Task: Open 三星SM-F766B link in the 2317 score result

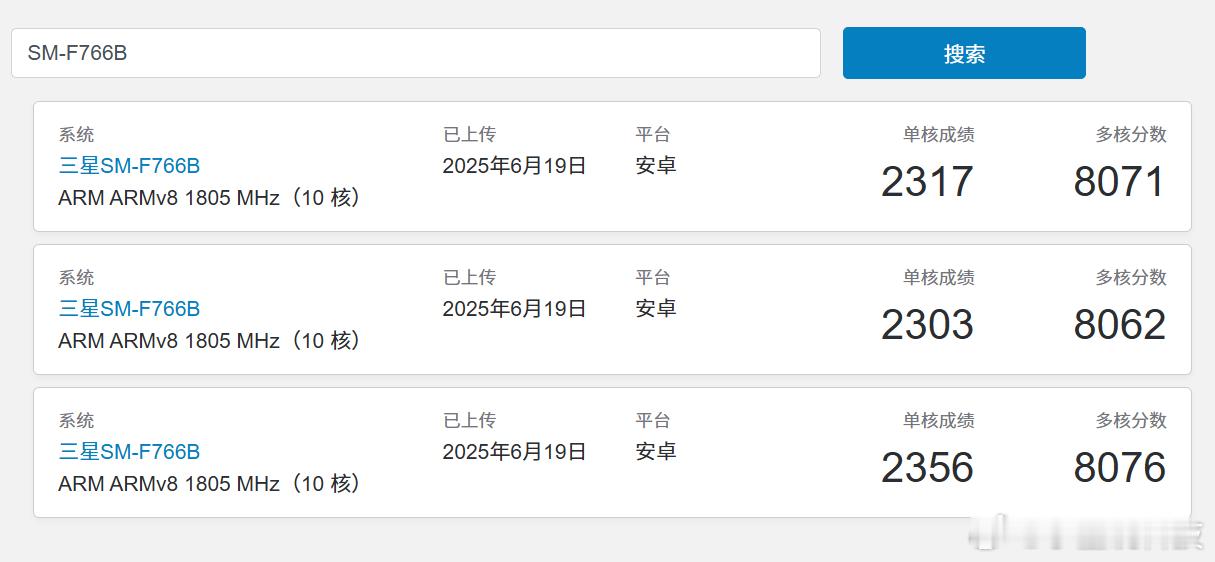Action: [129, 166]
